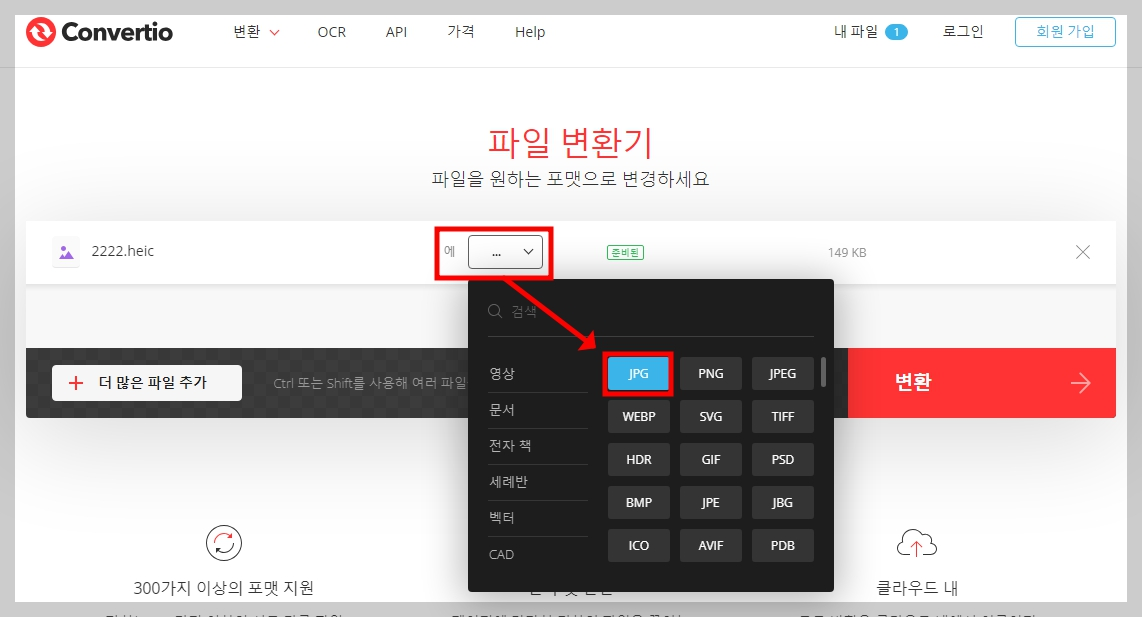Click the magnifier icon in the format search
The image size is (1142, 617).
[495, 311]
